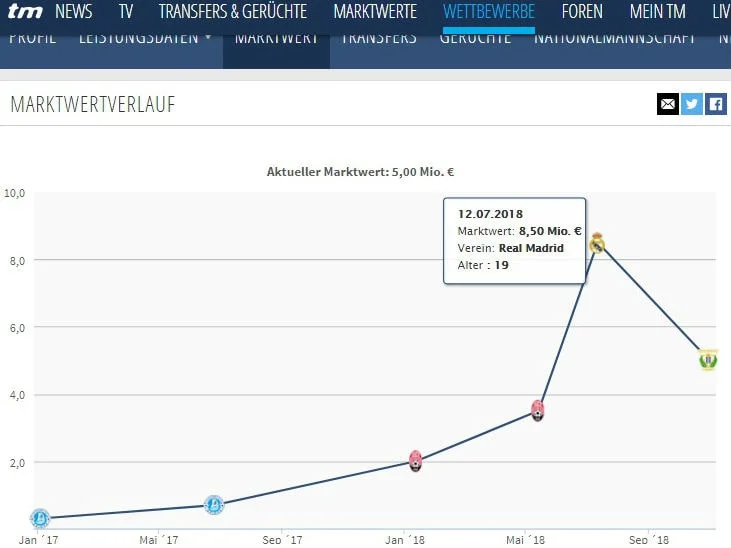Switch to the Profil tab
731x548 pixels.
(x=32, y=38)
